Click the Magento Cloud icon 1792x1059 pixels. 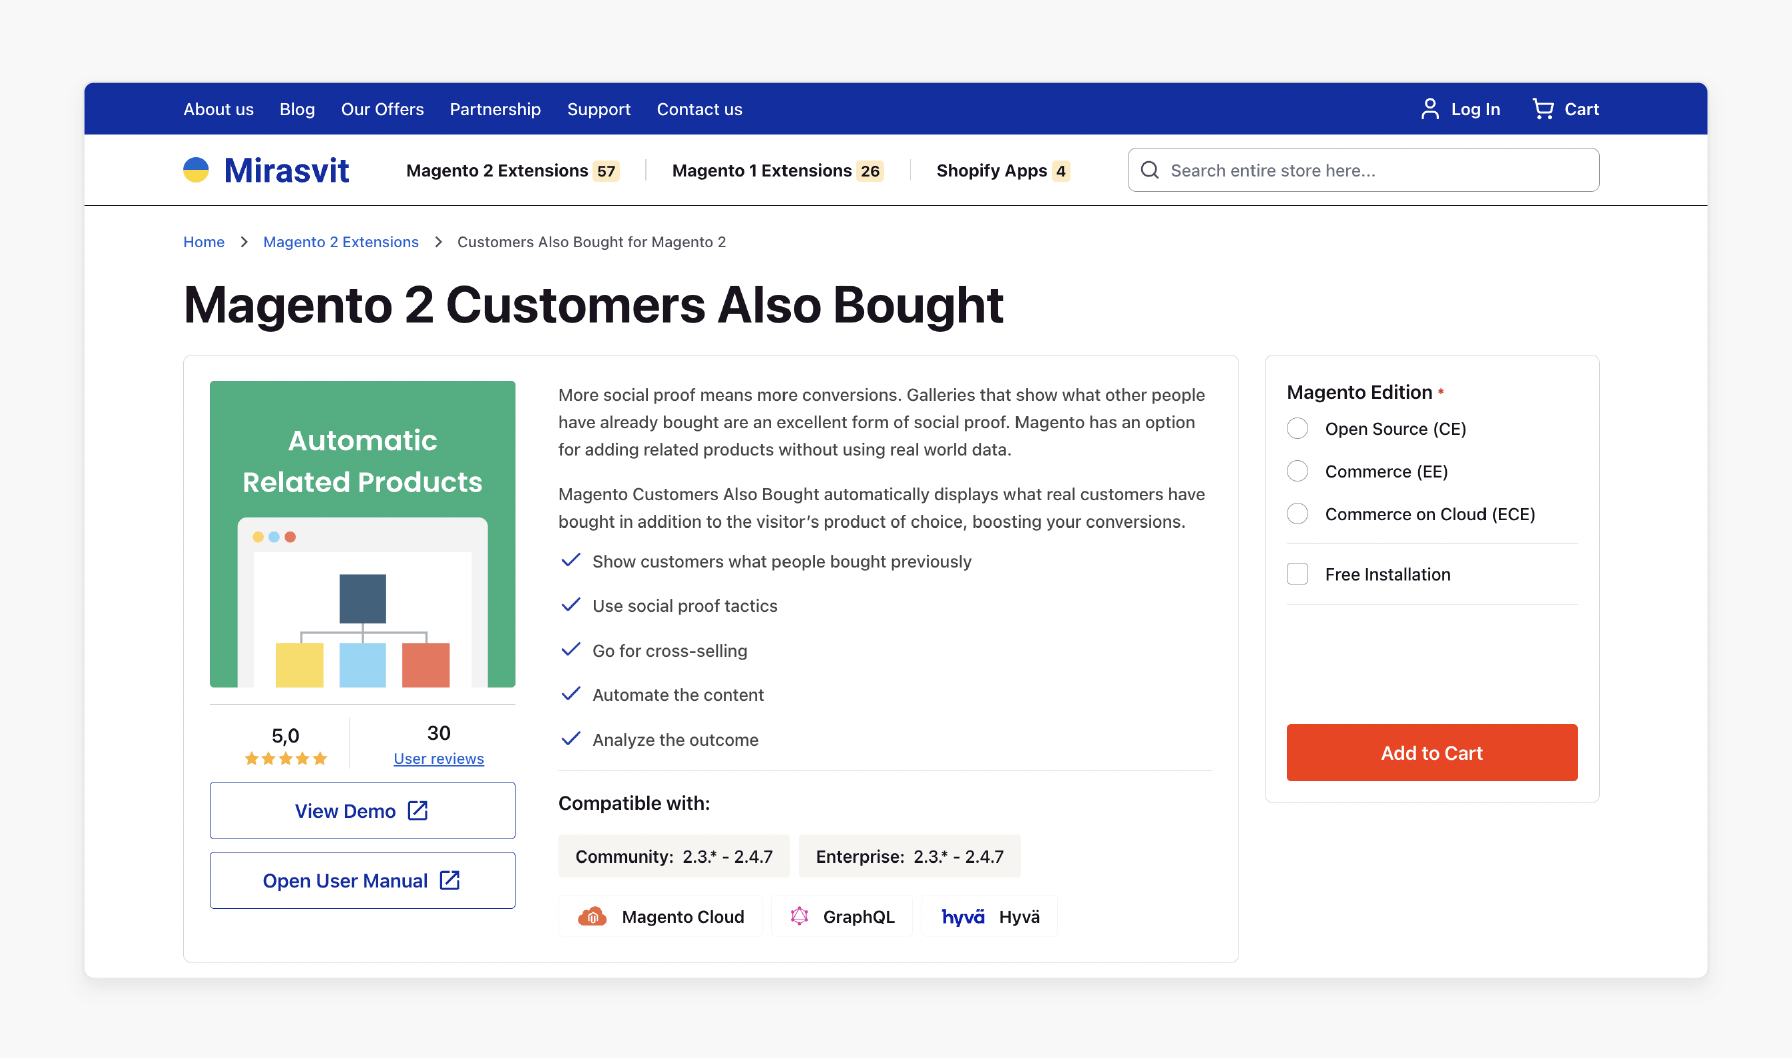(x=592, y=916)
